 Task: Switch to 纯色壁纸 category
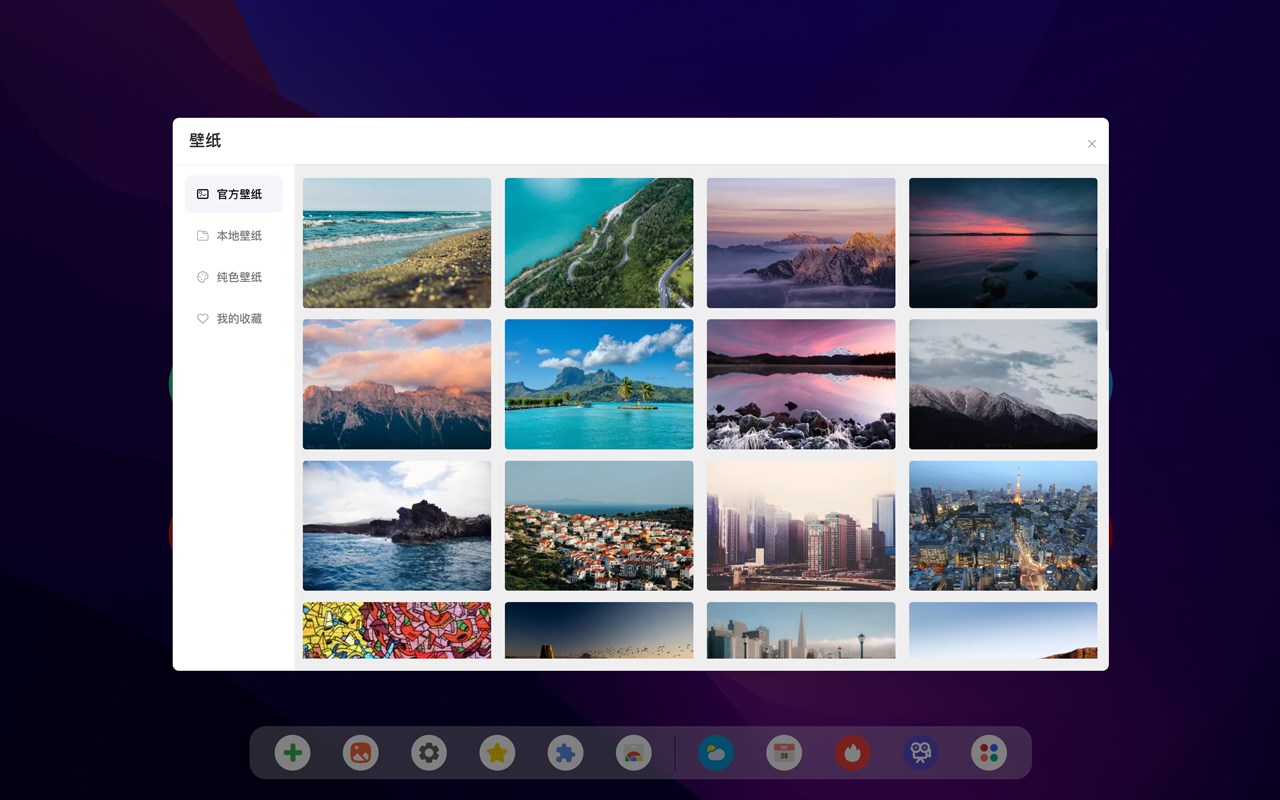[233, 277]
